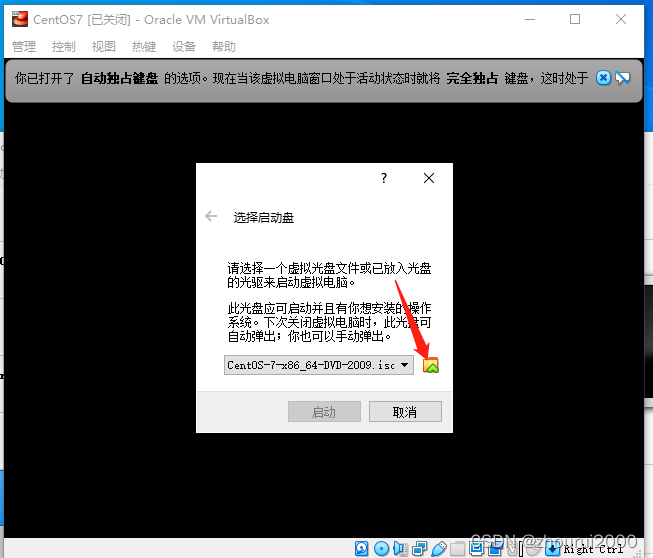Click the VirtualBox logo in title bar
This screenshot has height=558, width=653.
pyautogui.click(x=20, y=19)
